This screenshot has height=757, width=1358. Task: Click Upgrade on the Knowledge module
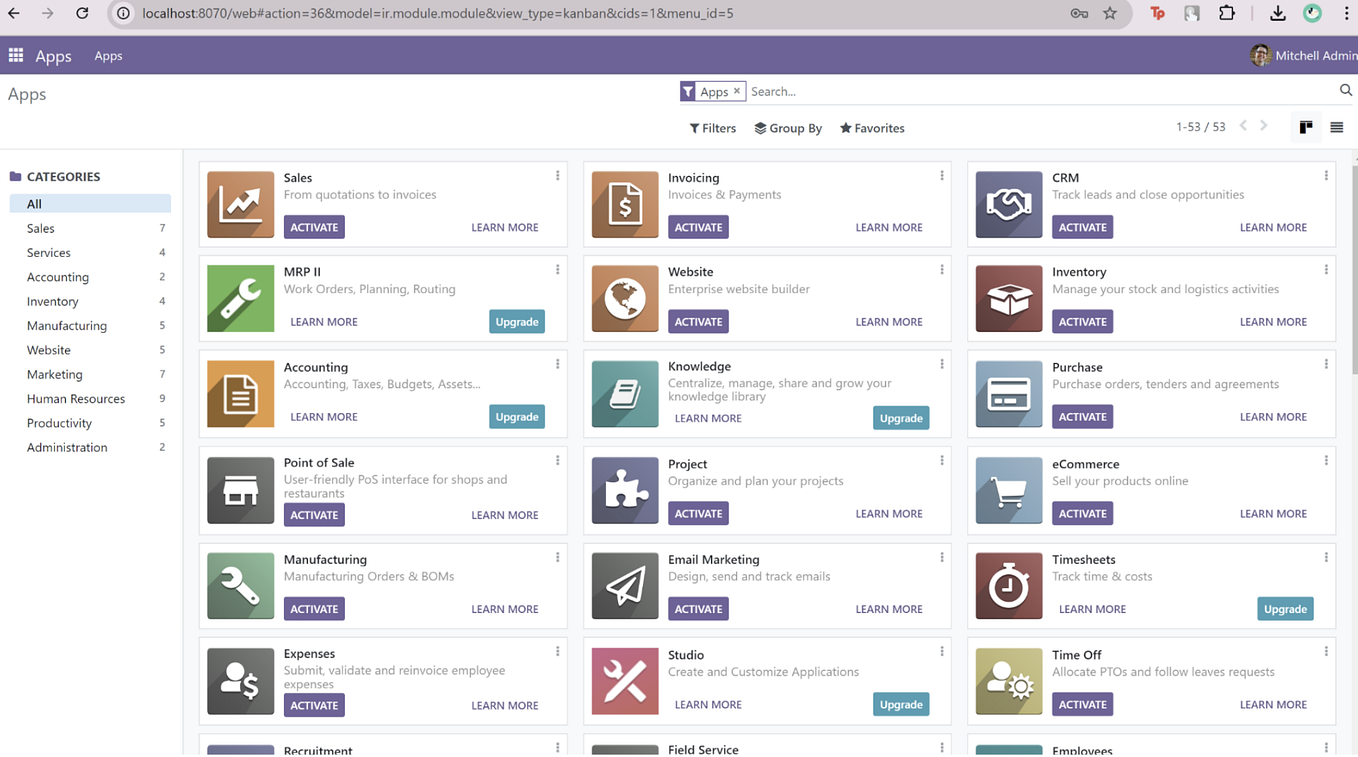click(x=900, y=417)
